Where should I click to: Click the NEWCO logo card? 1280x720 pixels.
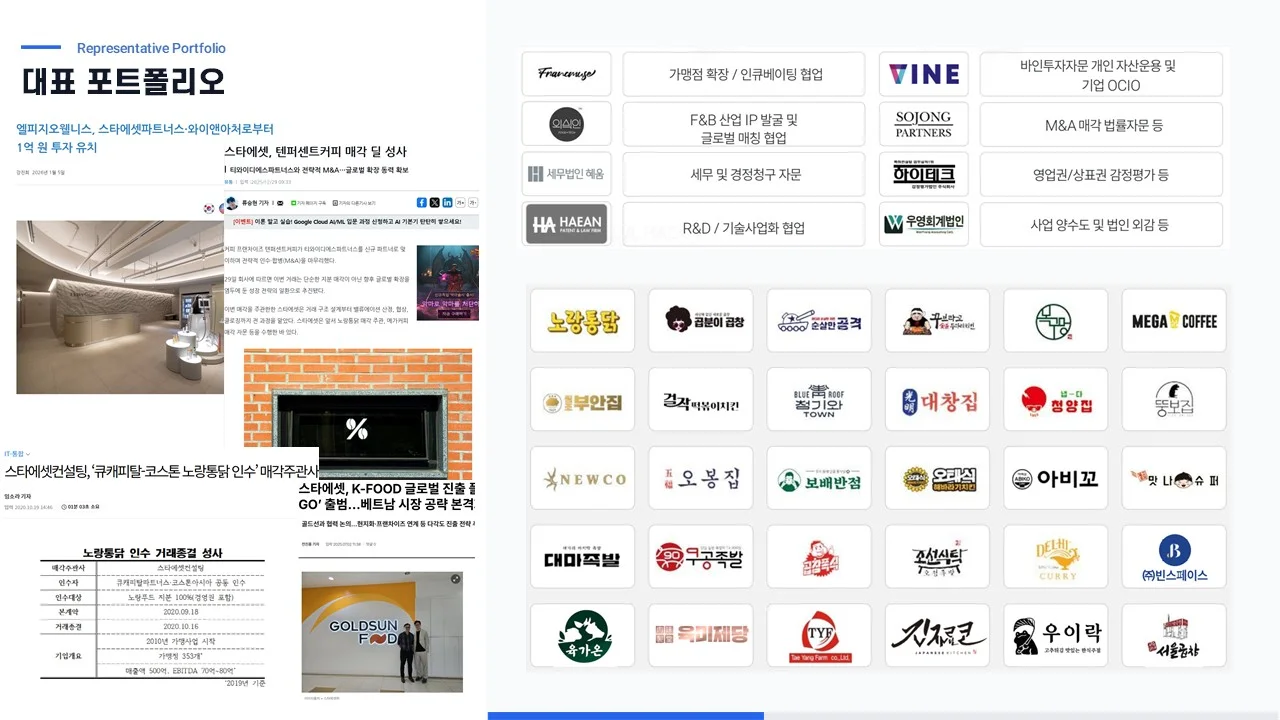pos(582,478)
